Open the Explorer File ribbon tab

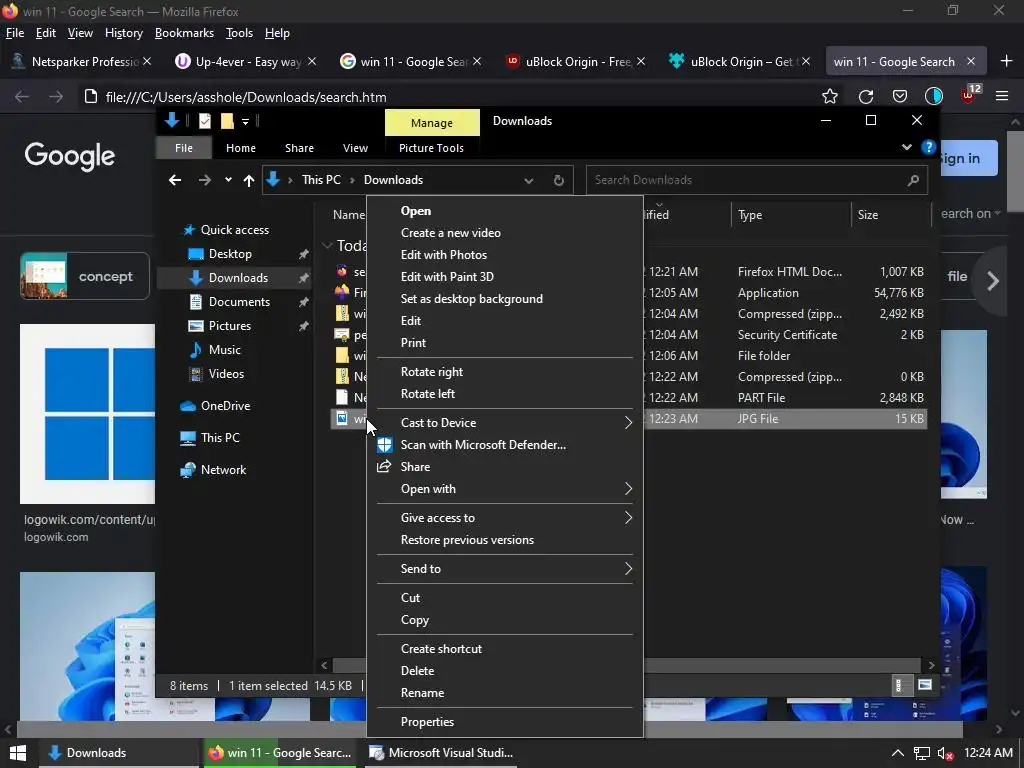point(184,148)
